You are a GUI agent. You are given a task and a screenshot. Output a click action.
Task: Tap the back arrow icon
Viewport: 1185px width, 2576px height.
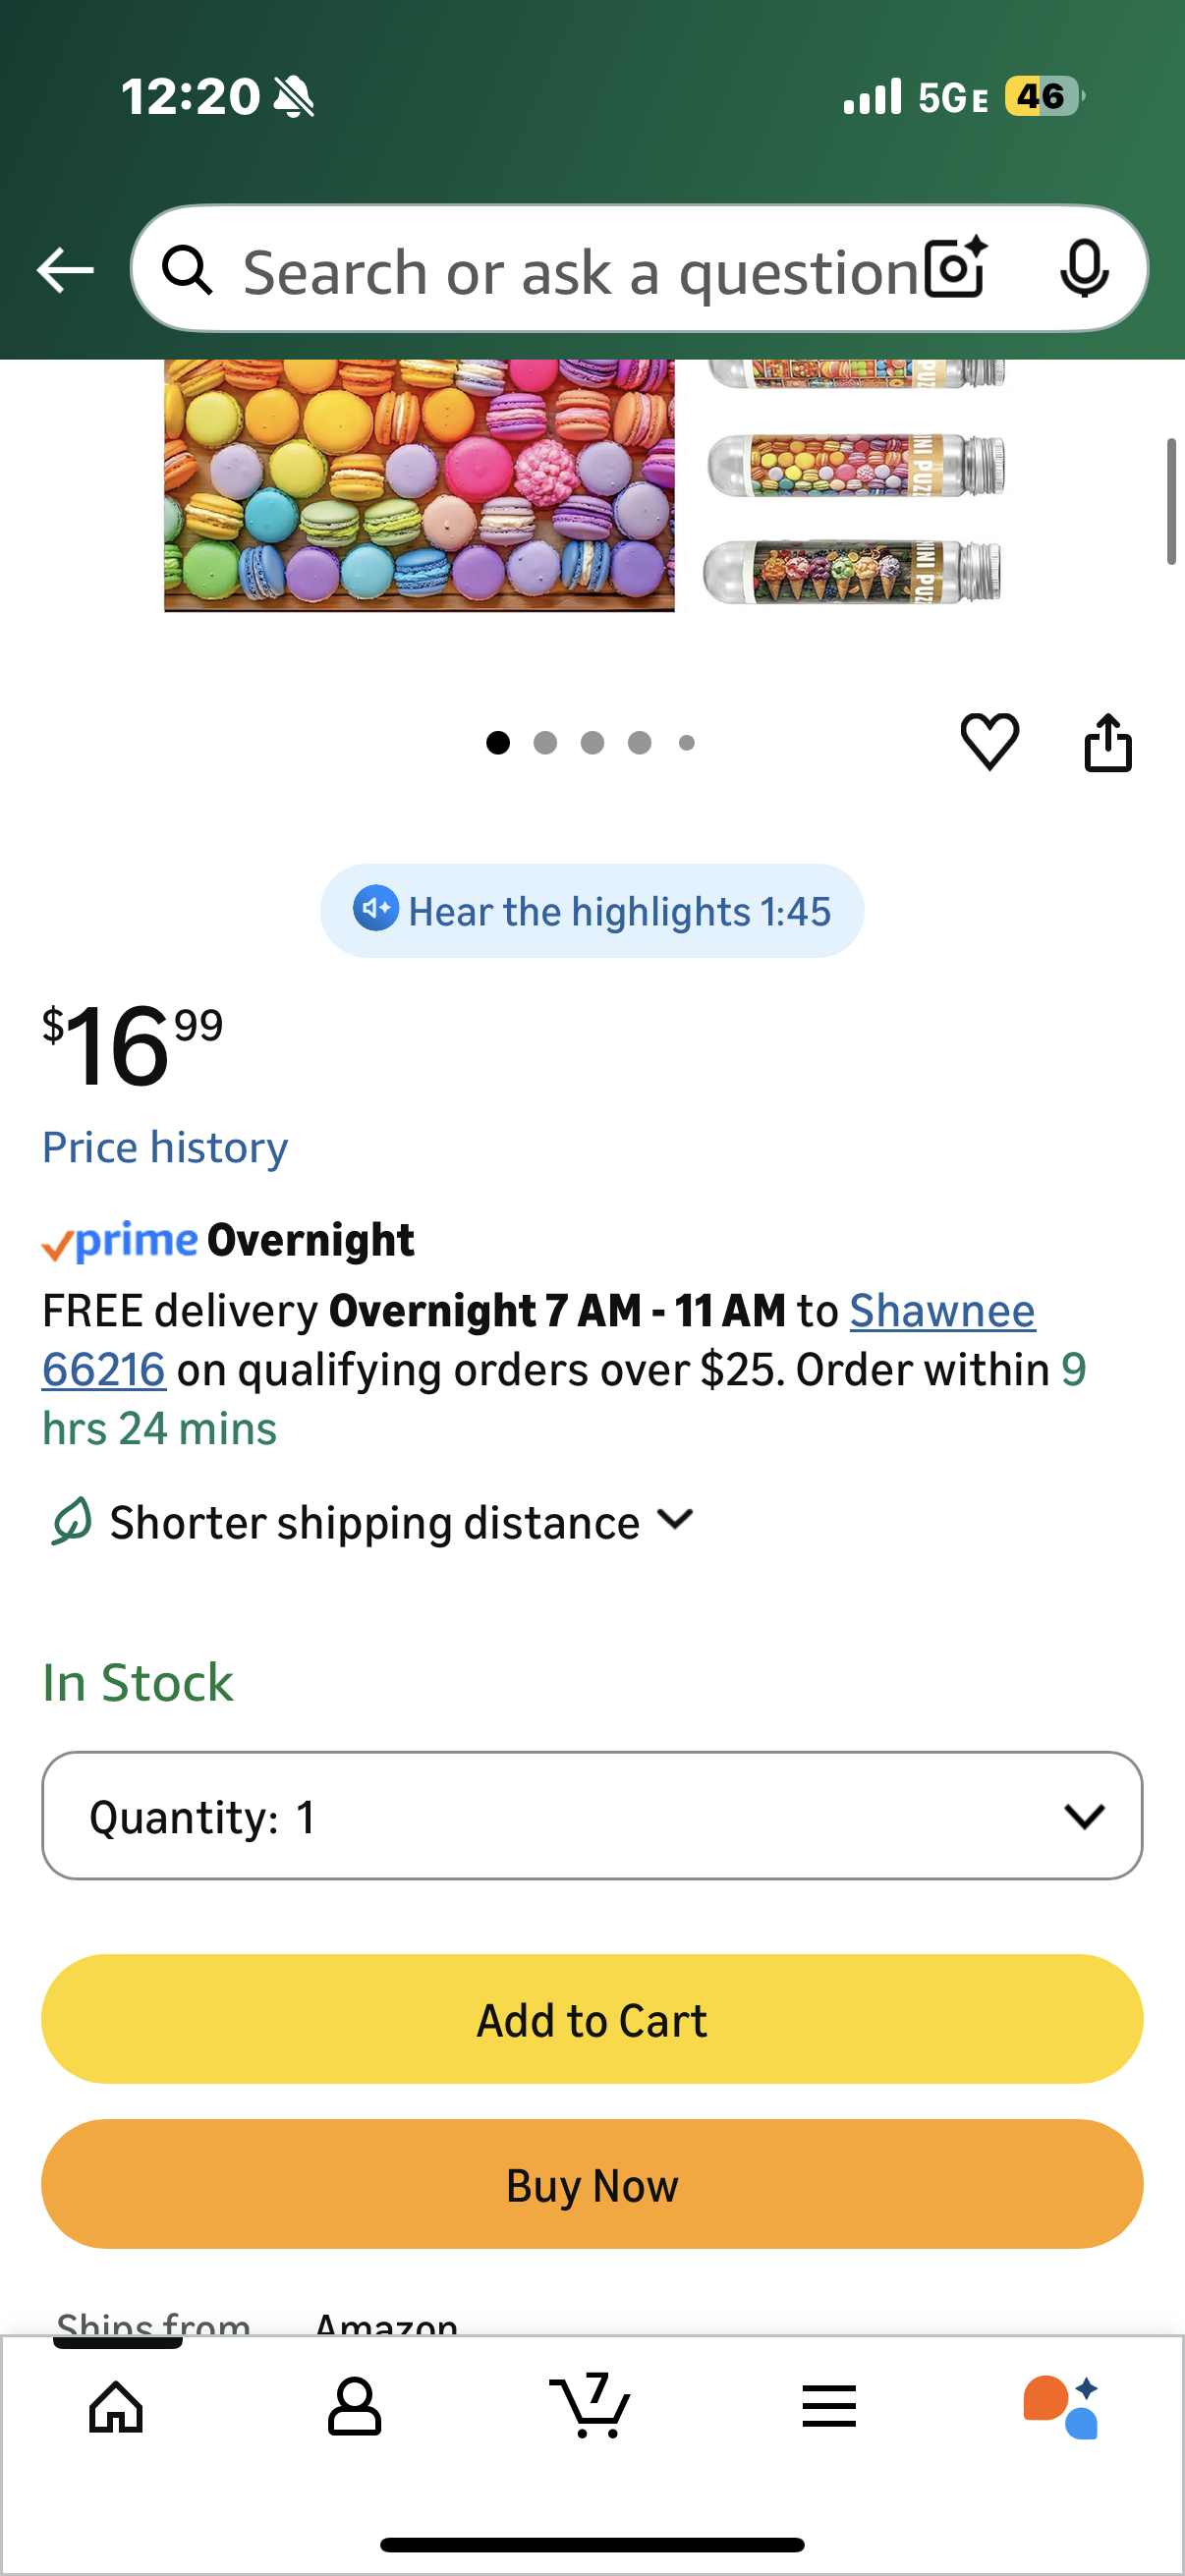[65, 270]
